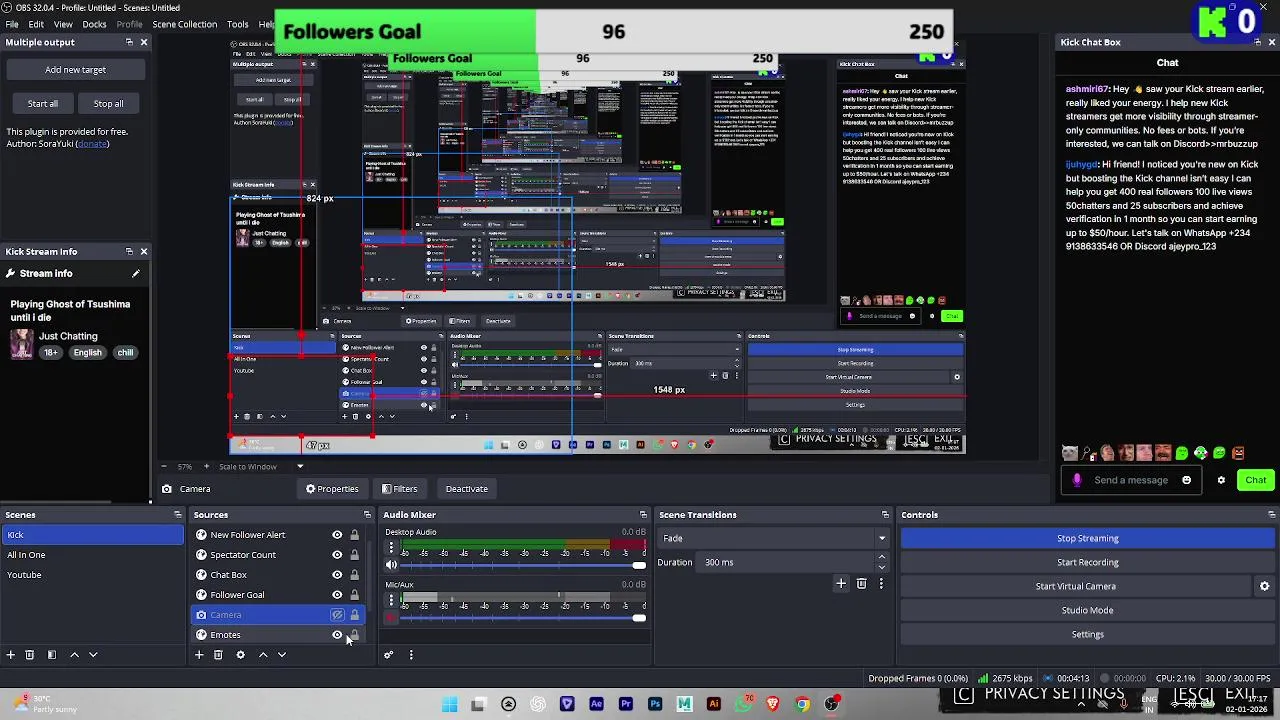Adjust Mic/Aux volume slider

[521, 618]
